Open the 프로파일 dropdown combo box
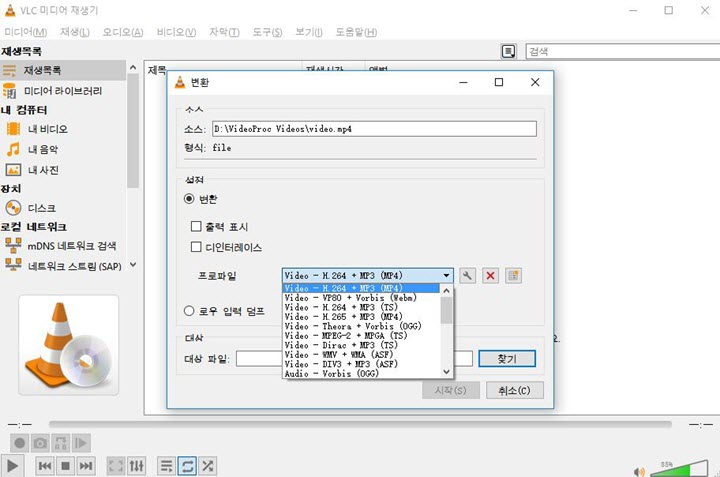The width and height of the screenshot is (720, 477). tap(367, 275)
